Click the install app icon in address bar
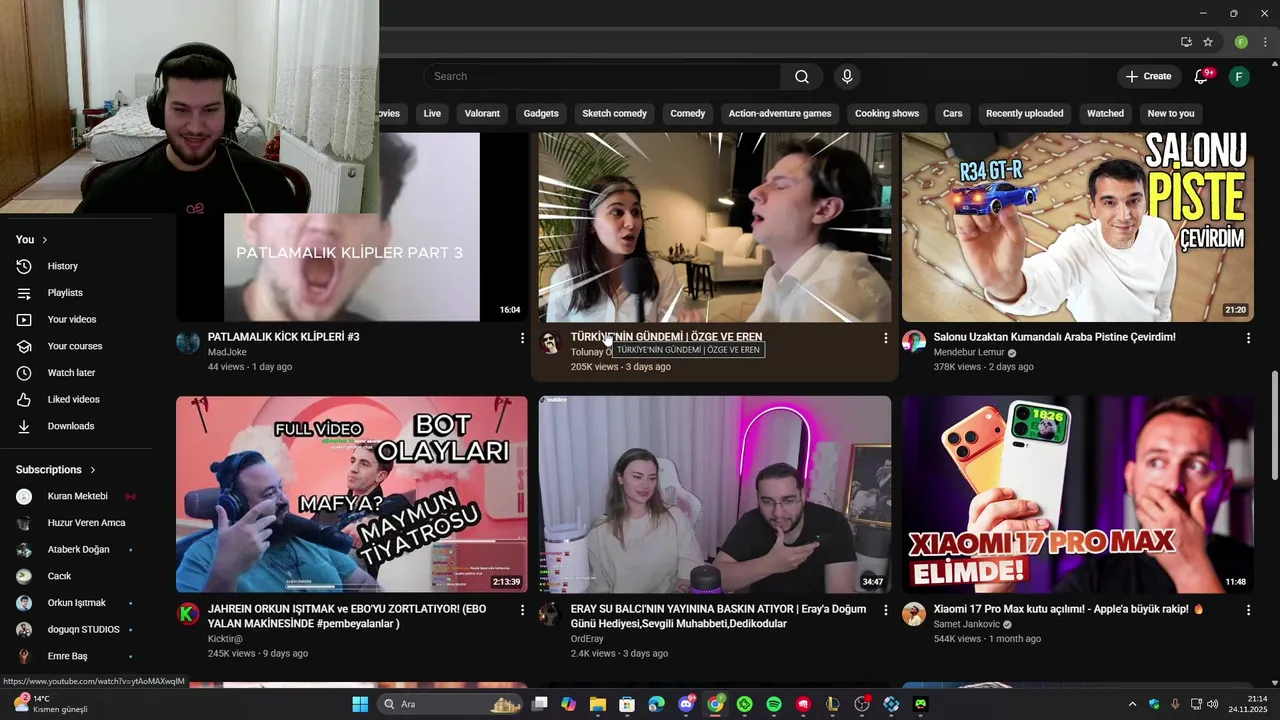 point(1186,42)
